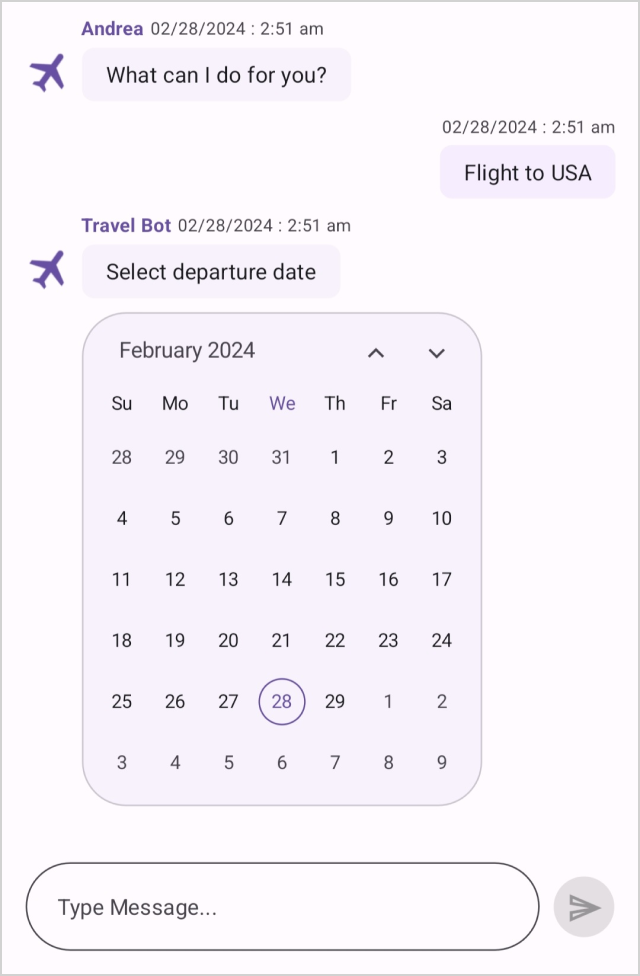Viewport: 640px width, 976px height.
Task: Go to next month with the down chevron
Action: tap(437, 353)
